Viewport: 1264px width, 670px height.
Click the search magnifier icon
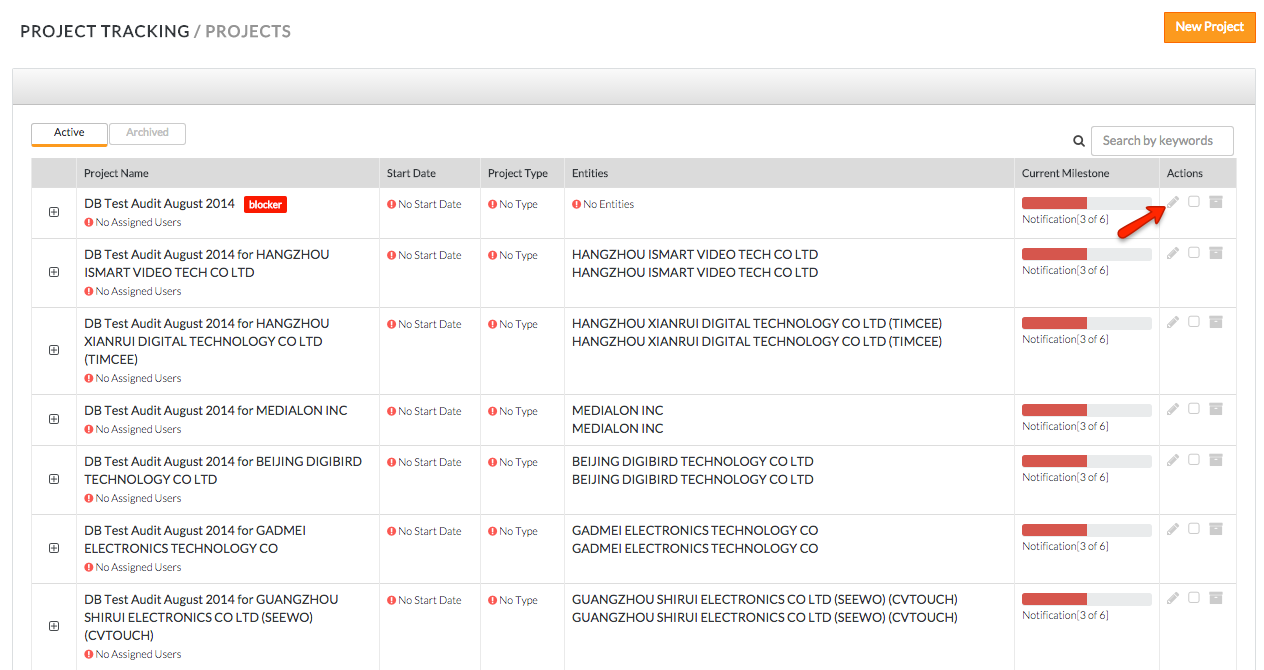1079,141
